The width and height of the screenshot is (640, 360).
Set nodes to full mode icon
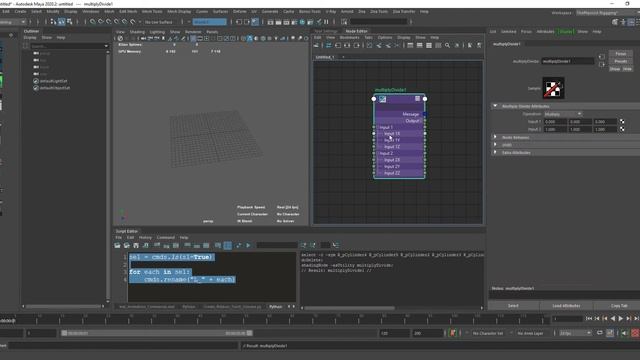[429, 45]
